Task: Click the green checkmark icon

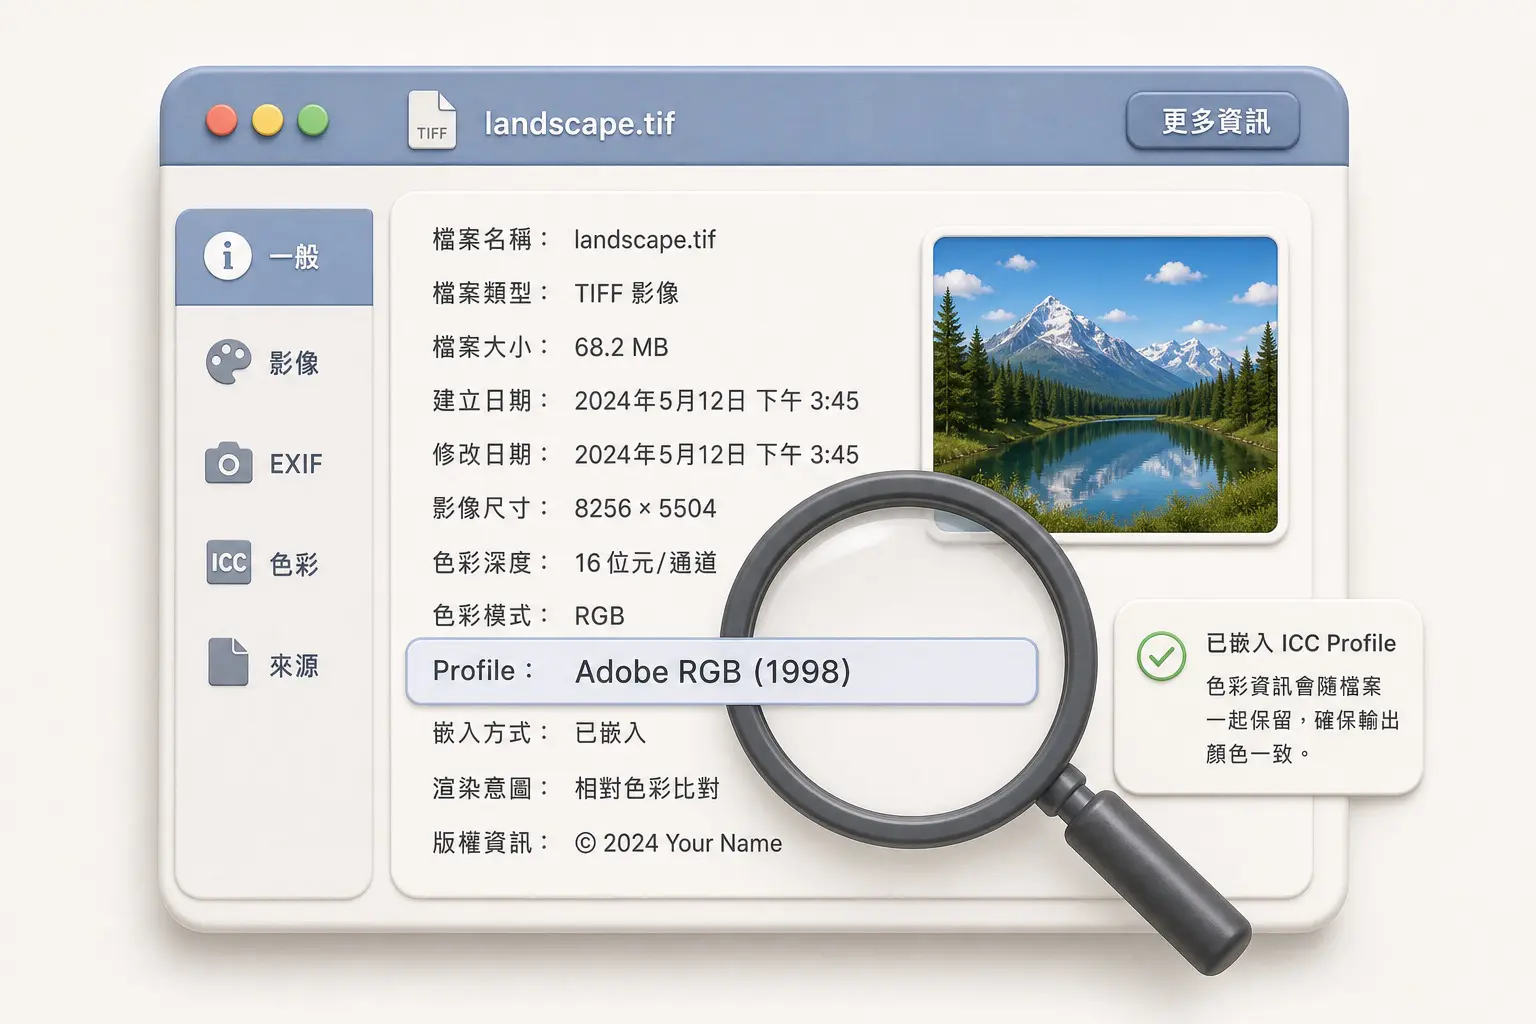Action: (x=1161, y=656)
